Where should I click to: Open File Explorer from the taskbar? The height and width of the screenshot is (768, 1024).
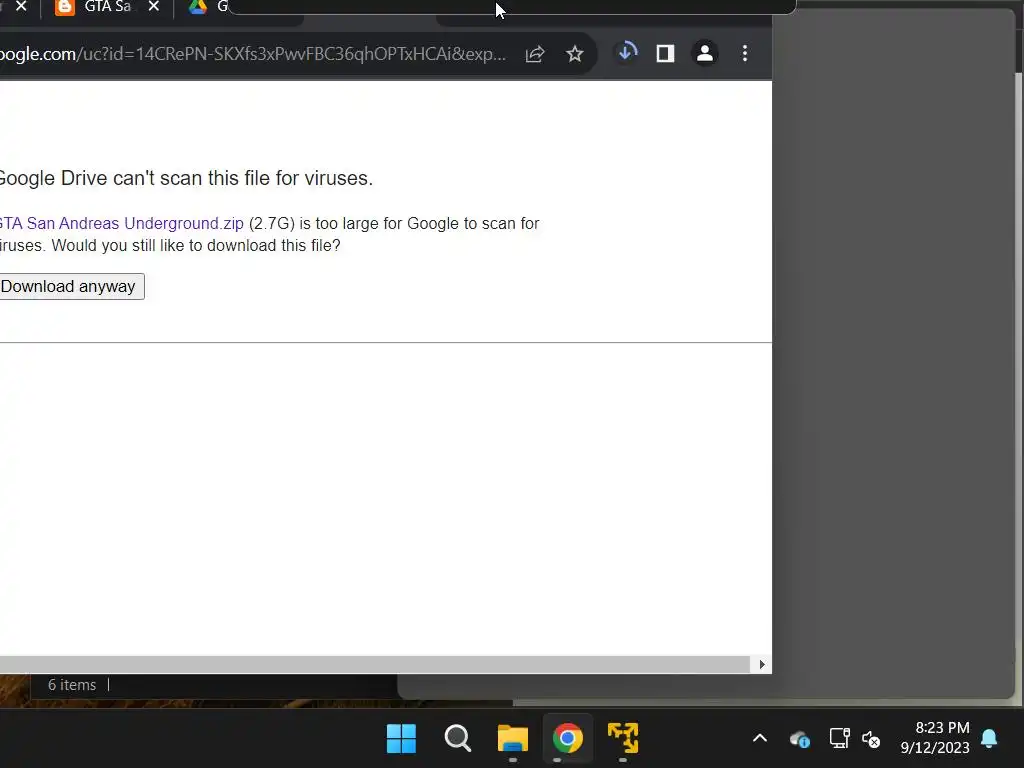pos(513,739)
